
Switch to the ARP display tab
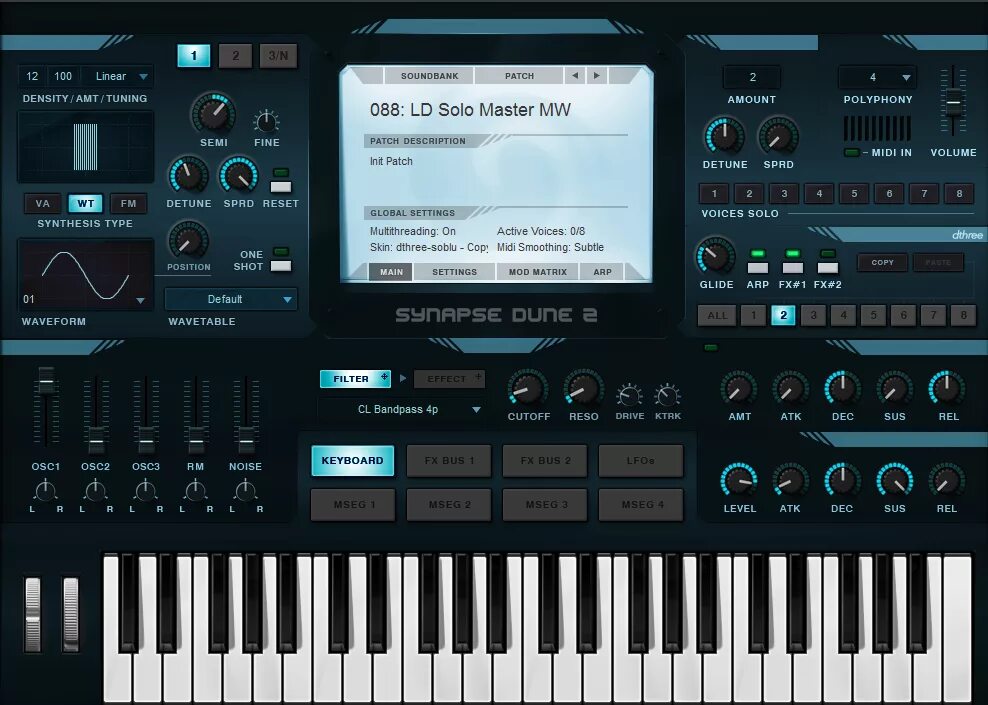point(602,272)
